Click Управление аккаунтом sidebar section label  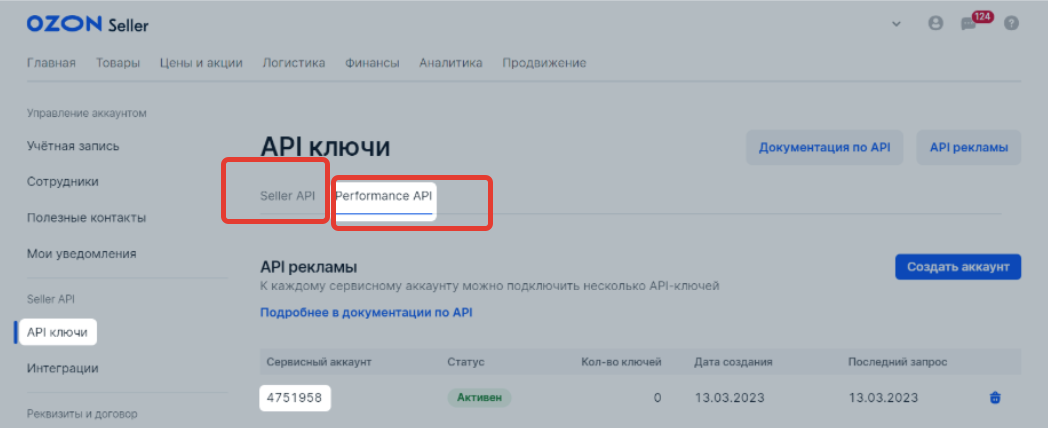(x=87, y=113)
